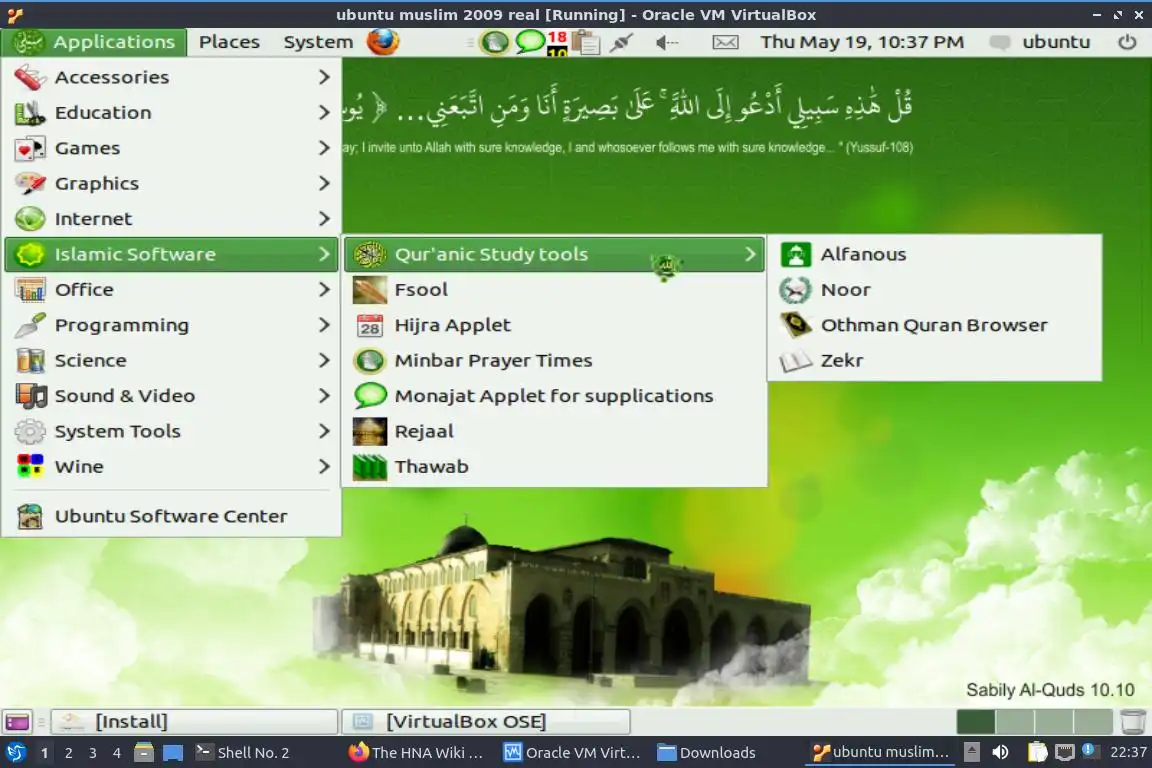Switch to Shell No. 2 task
The height and width of the screenshot is (768, 1152).
(x=242, y=753)
